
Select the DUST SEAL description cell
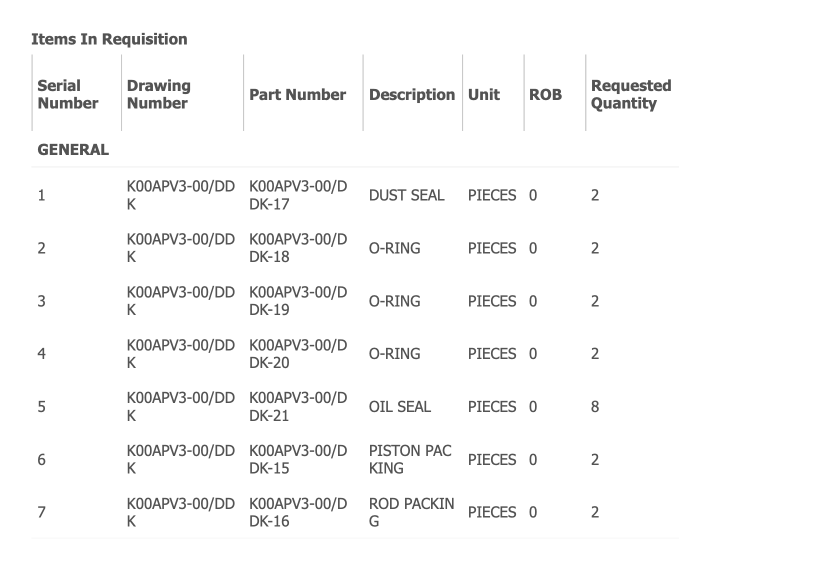pyautogui.click(x=406, y=195)
